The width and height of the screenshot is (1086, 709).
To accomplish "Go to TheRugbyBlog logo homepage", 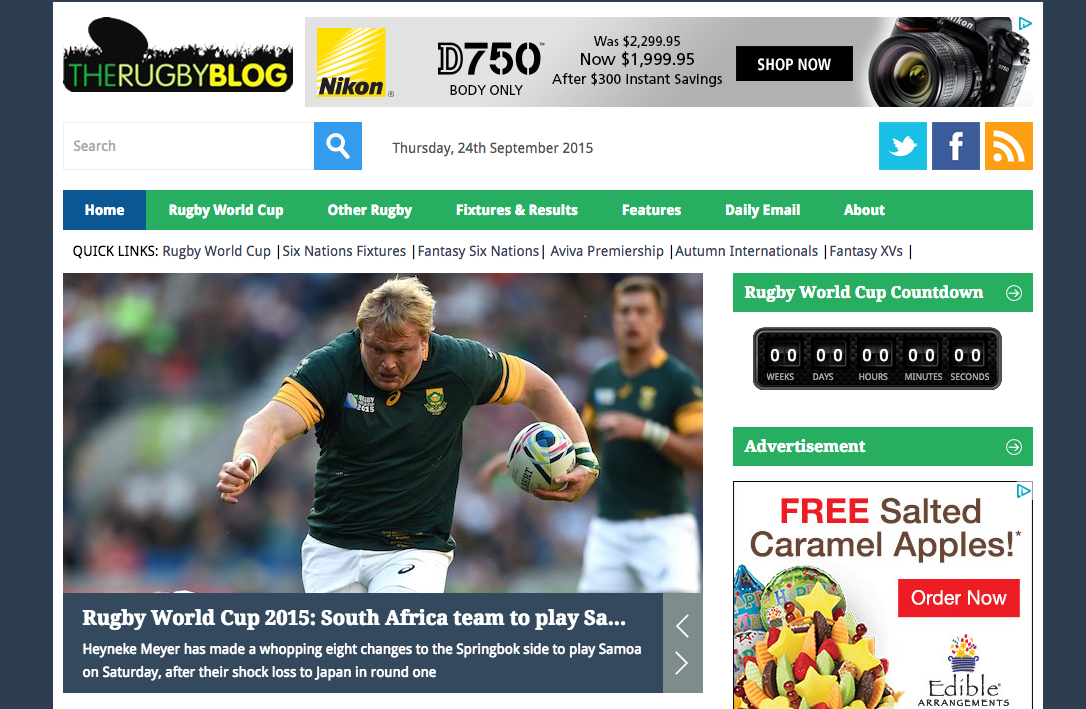I will pos(178,55).
